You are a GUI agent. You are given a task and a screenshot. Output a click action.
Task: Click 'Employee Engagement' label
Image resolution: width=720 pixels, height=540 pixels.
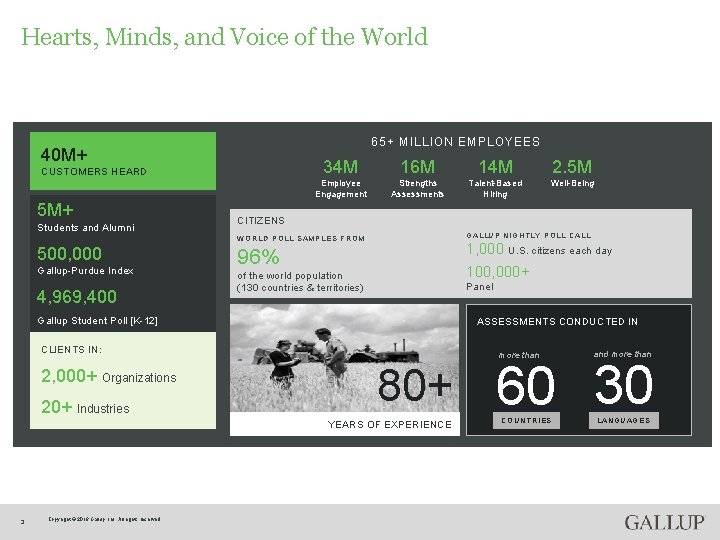[341, 189]
